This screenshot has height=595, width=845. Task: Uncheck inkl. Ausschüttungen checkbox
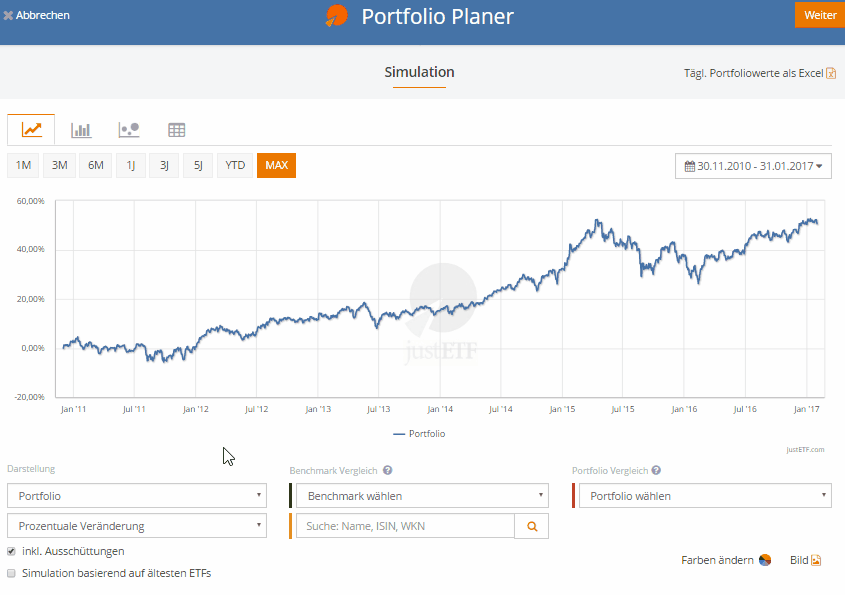coord(12,551)
